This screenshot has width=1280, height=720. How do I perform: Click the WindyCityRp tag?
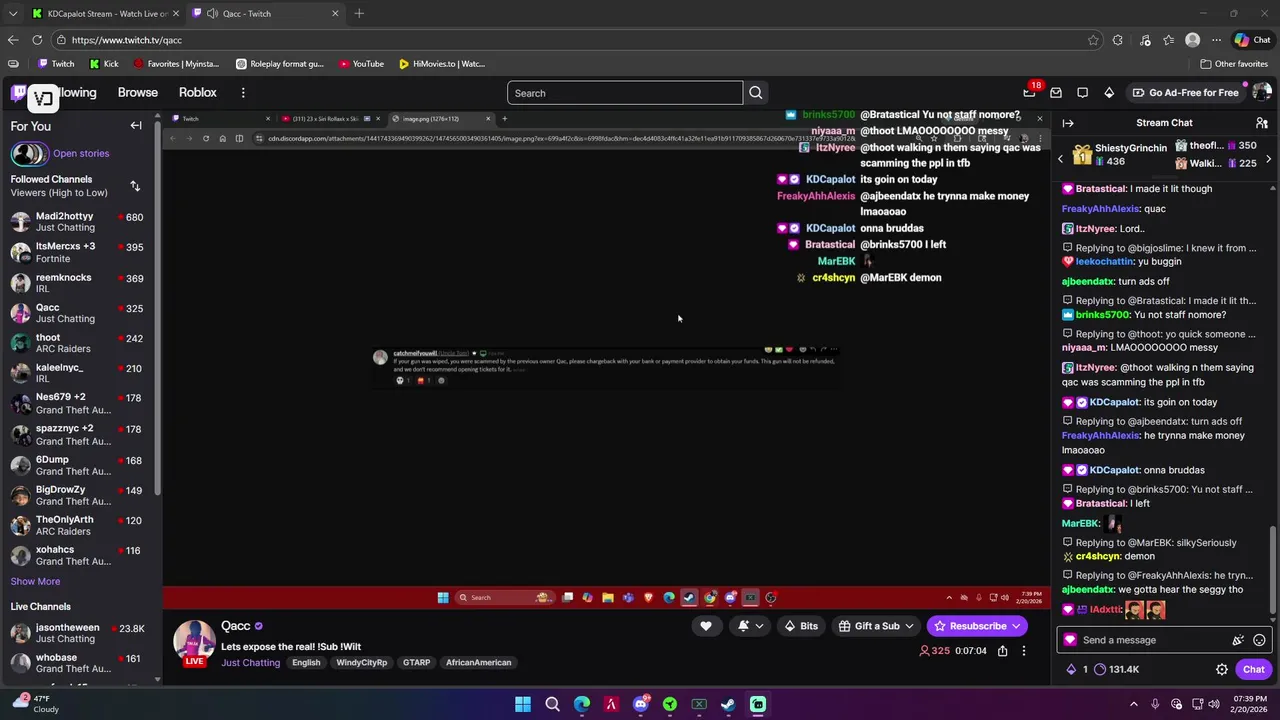pos(361,662)
